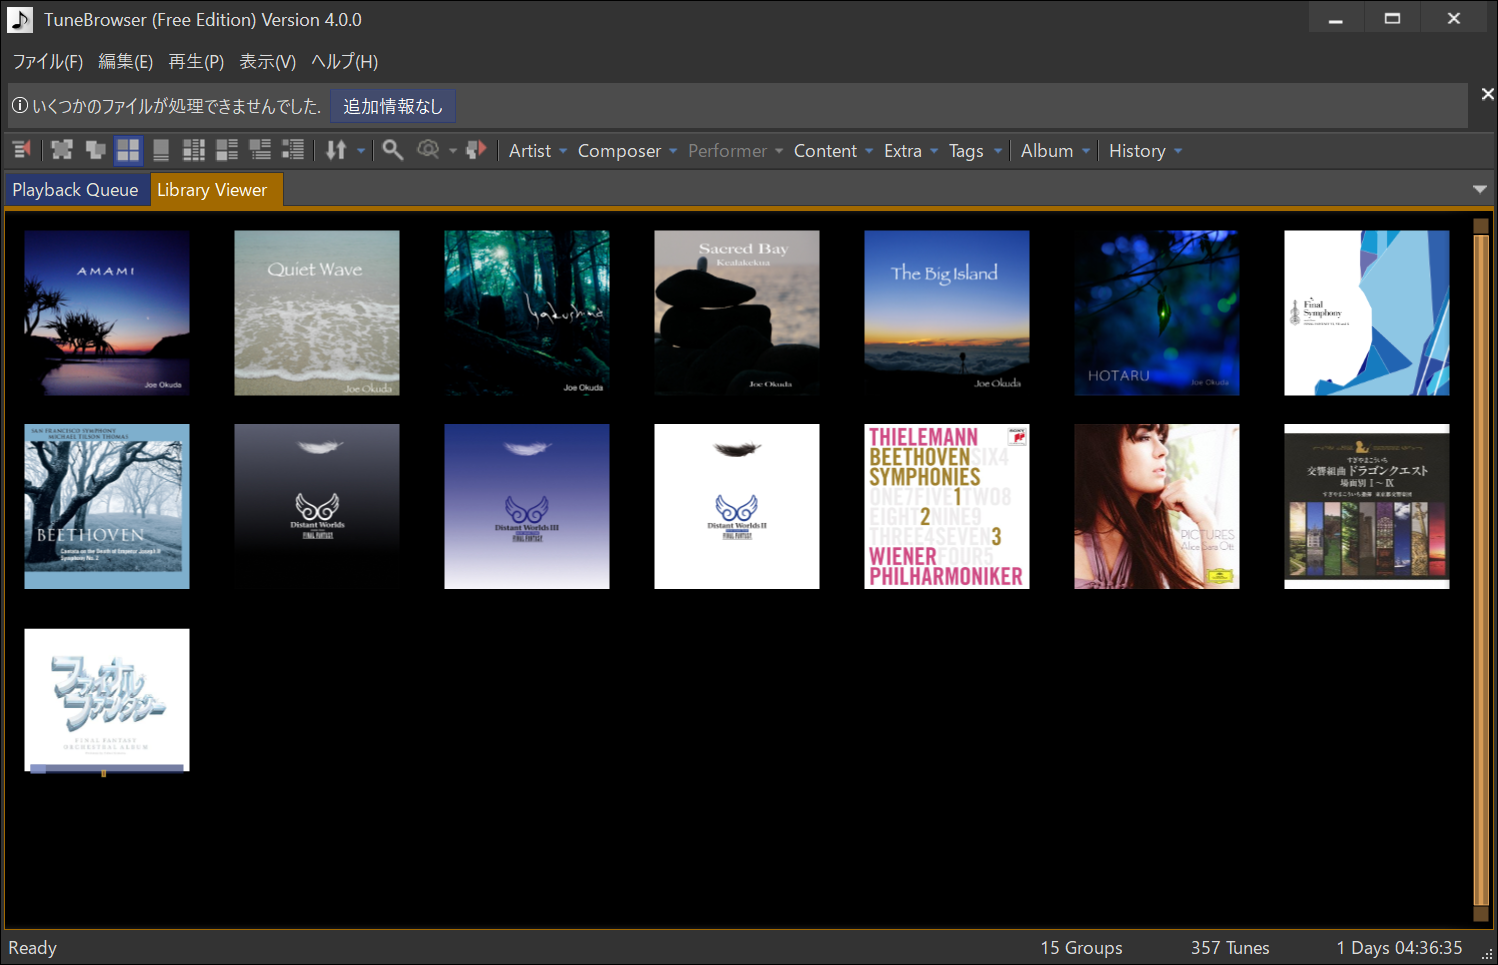Open the Extra filter dropdown
The width and height of the screenshot is (1498, 965).
click(x=911, y=151)
